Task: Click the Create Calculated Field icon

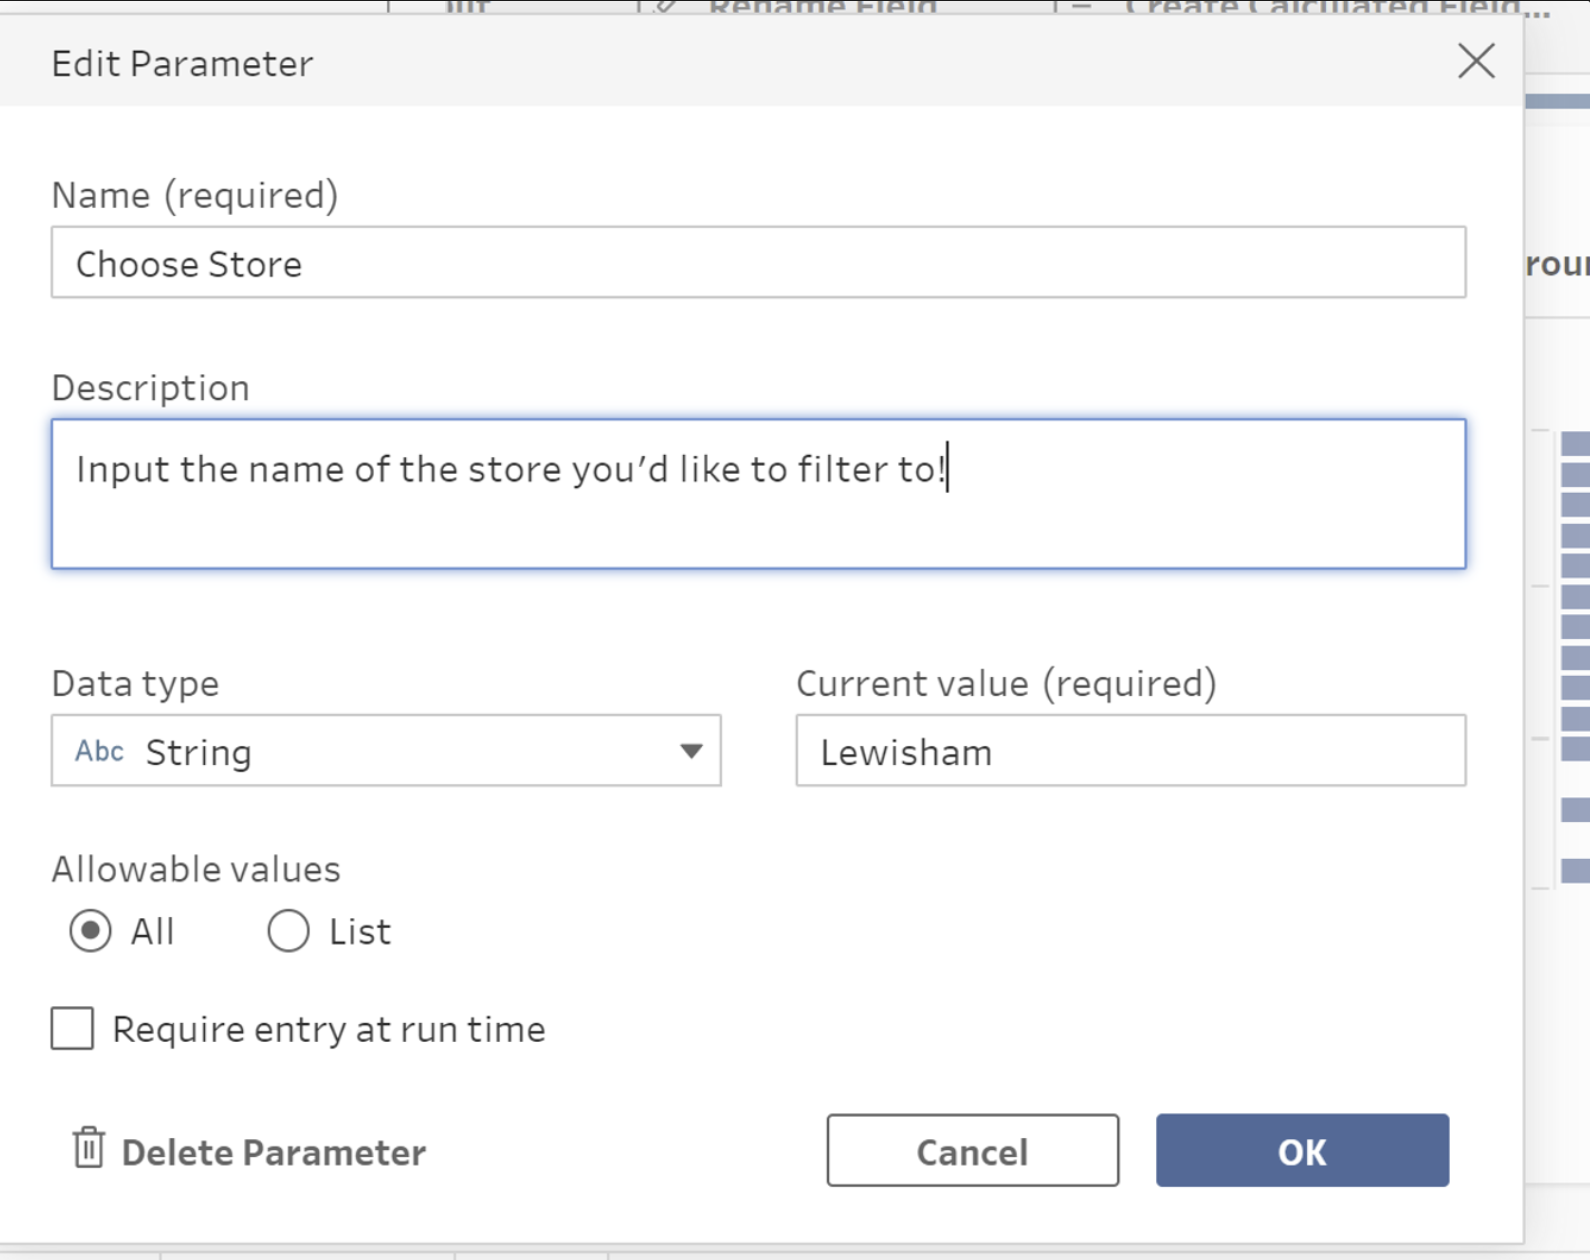Action: click(1082, 6)
